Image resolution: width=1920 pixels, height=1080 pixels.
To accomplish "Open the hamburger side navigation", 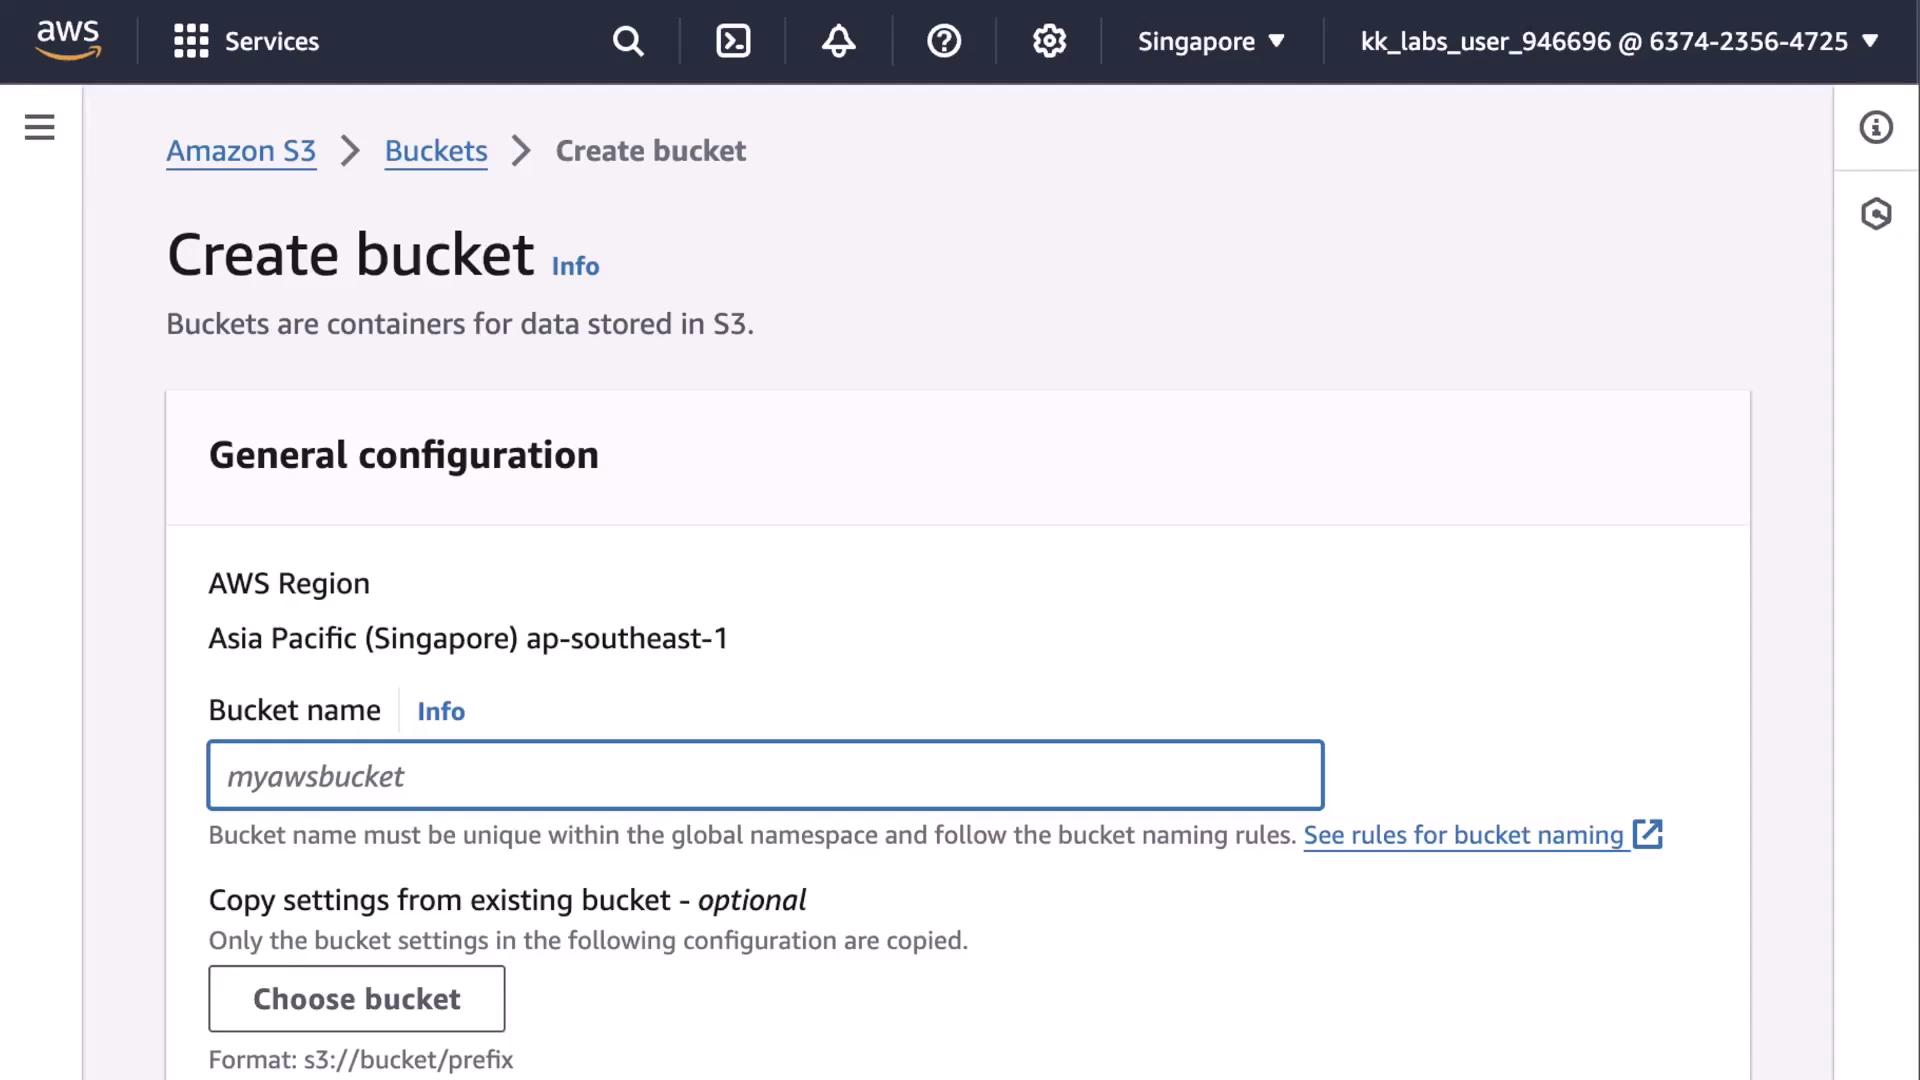I will (x=40, y=127).
